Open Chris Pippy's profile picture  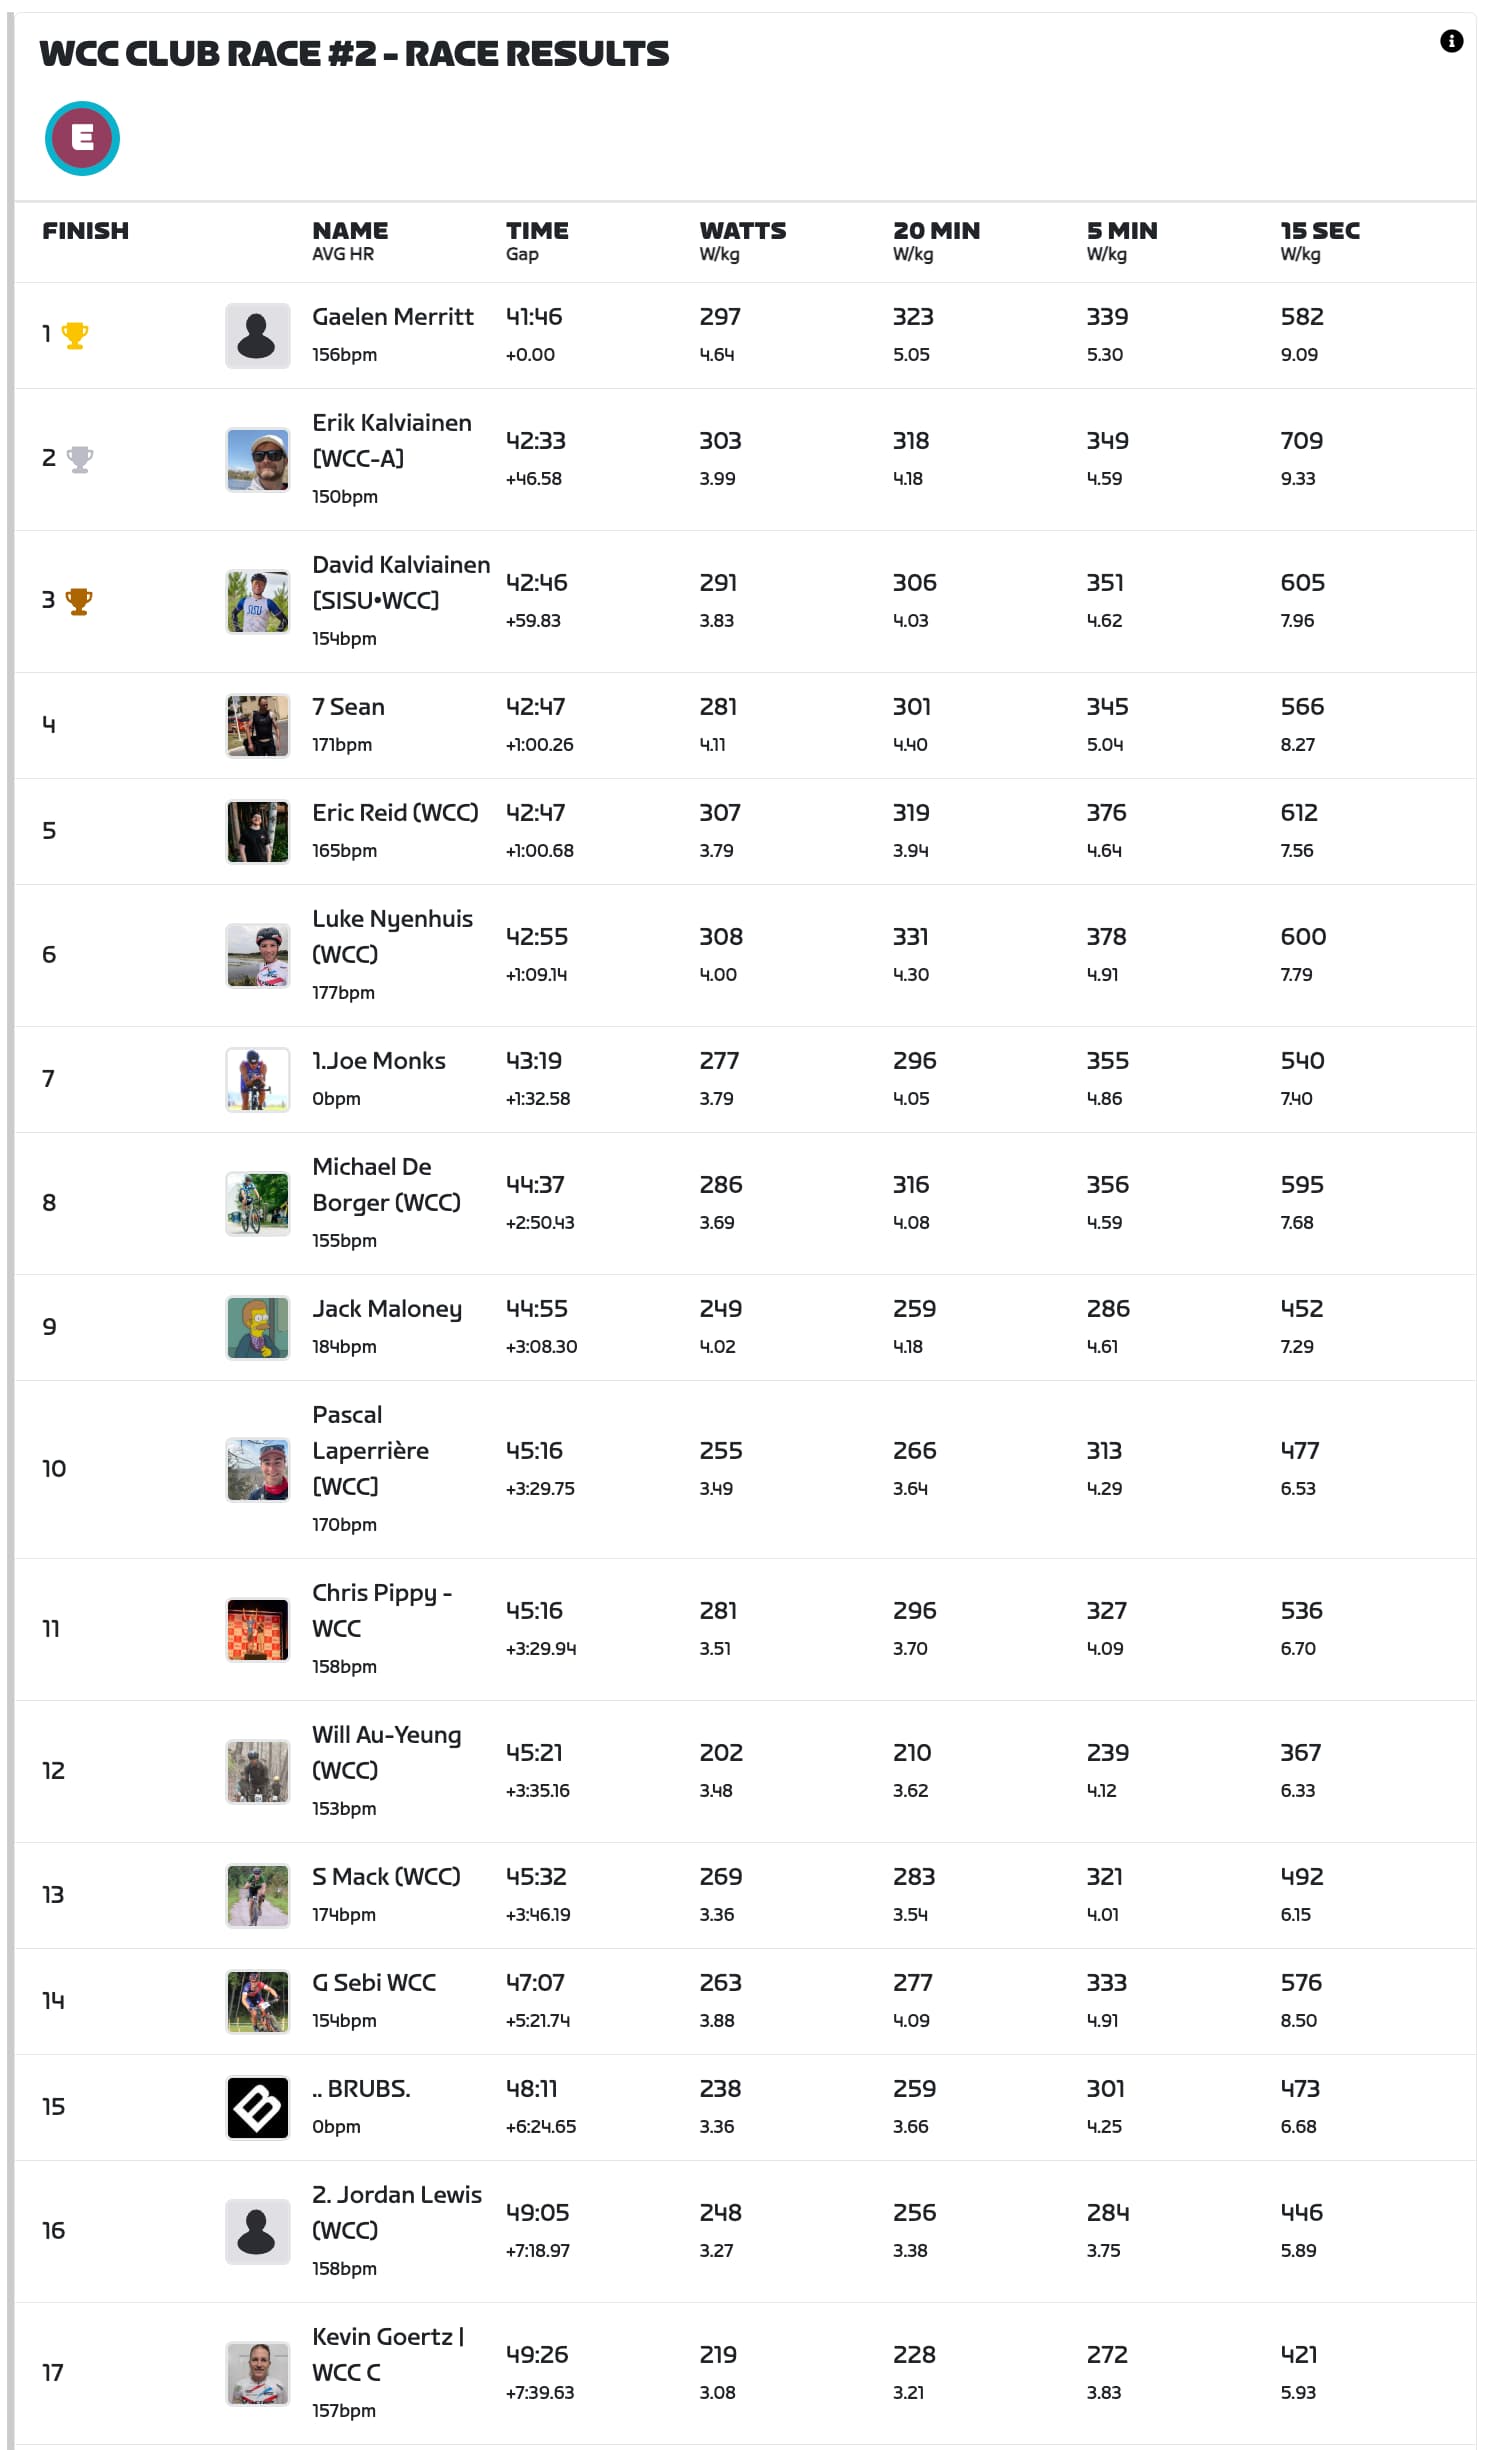point(257,1629)
